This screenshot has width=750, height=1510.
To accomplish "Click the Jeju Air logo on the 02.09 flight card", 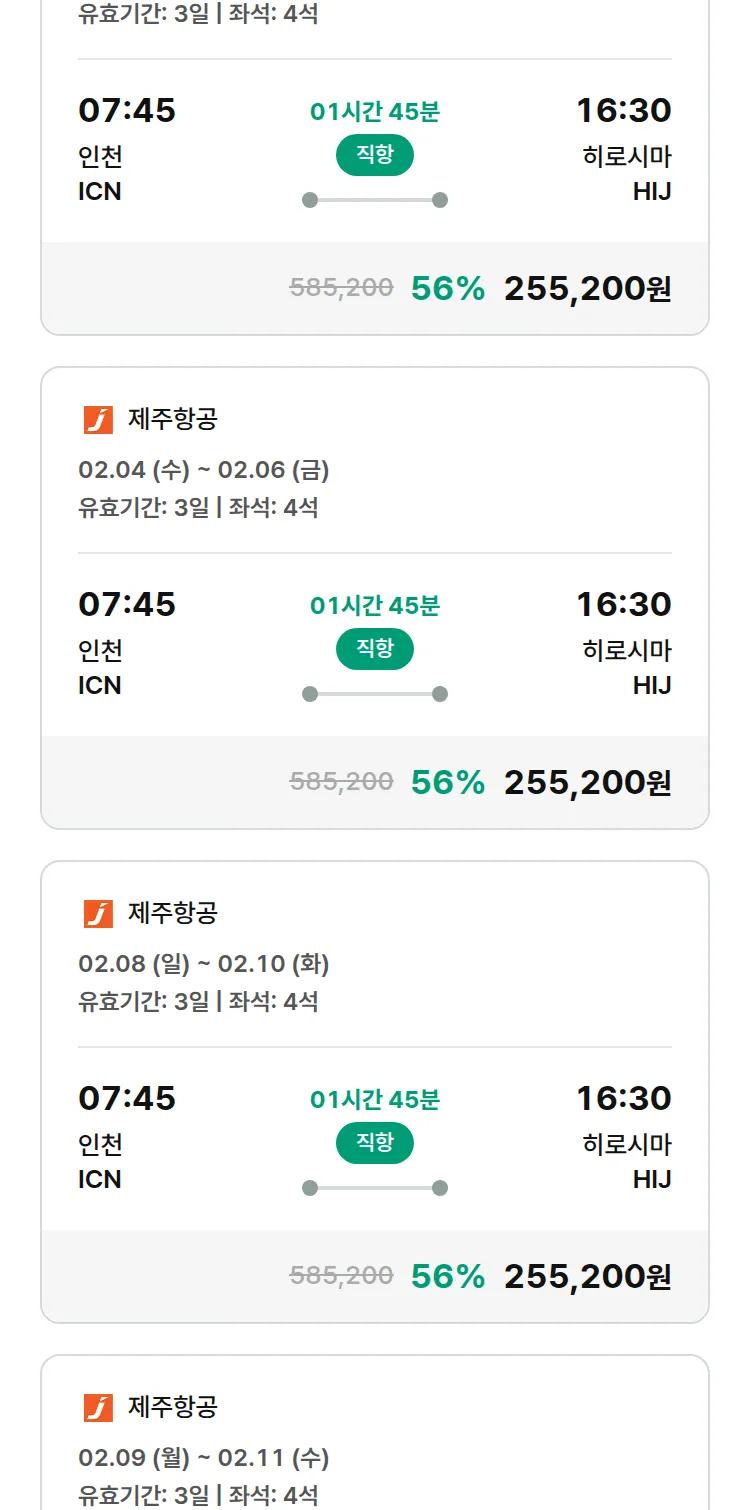I will [98, 1408].
